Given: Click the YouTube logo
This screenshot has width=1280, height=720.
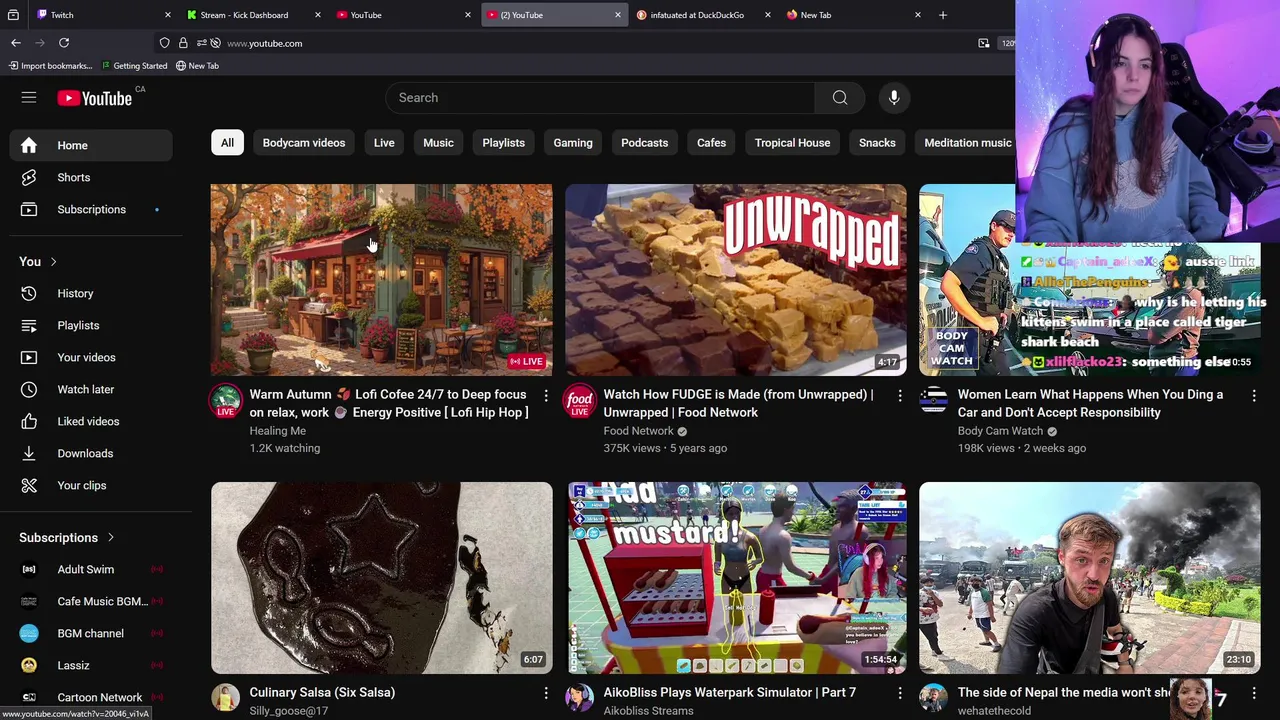Looking at the screenshot, I should click(x=95, y=98).
